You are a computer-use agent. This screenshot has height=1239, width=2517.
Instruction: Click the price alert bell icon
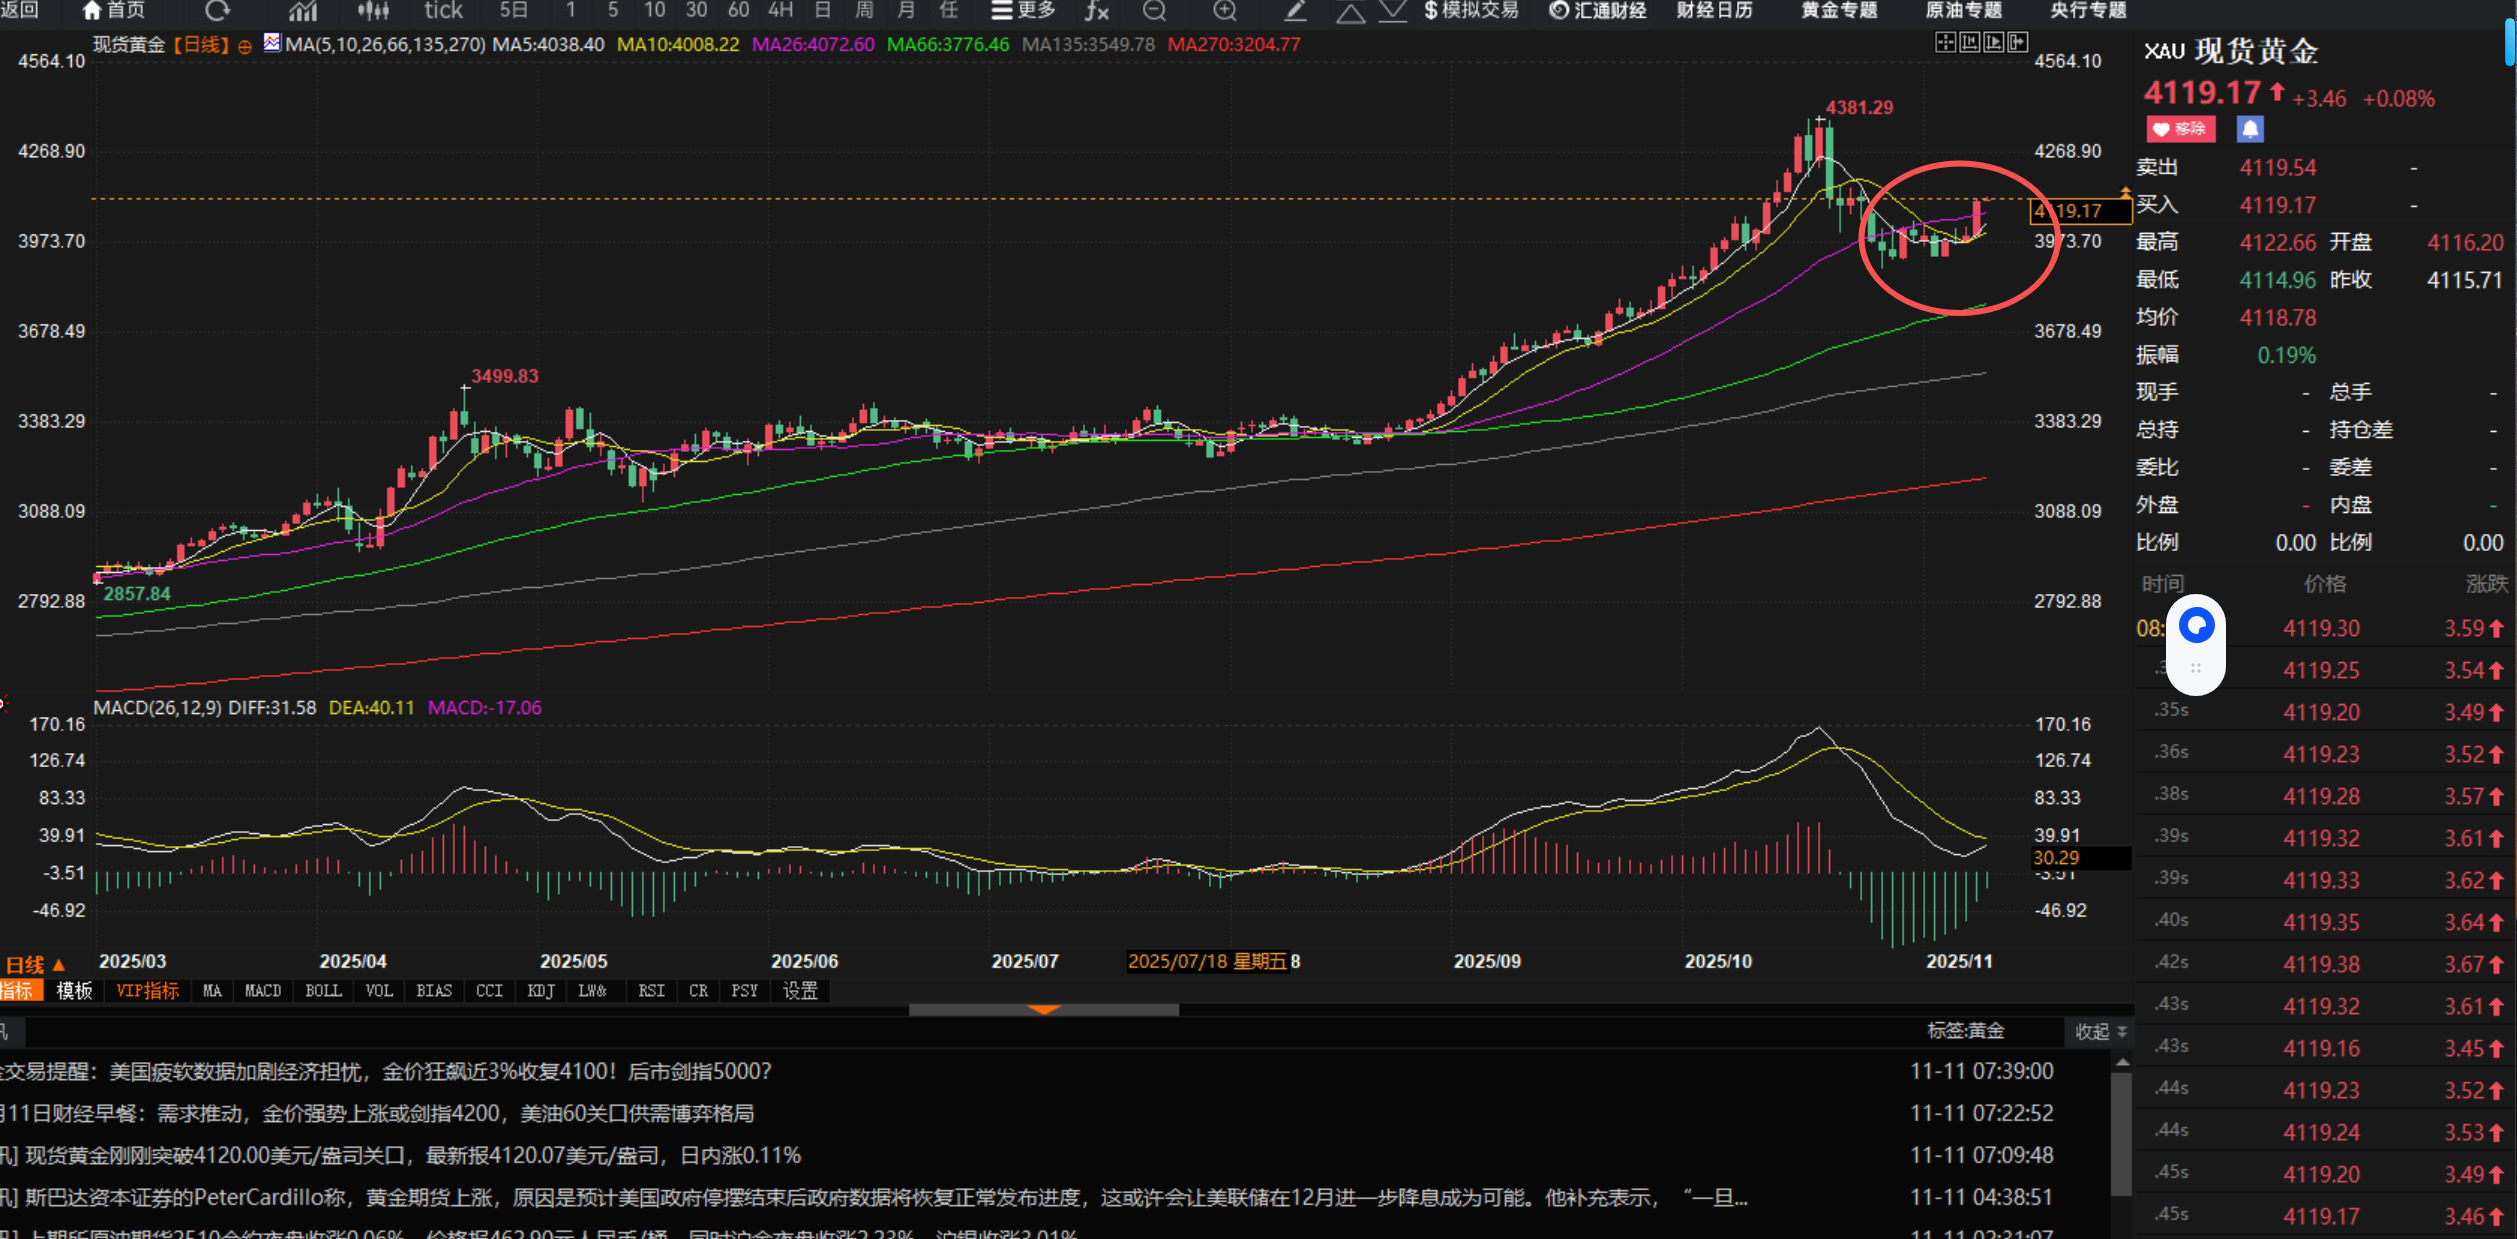click(x=2250, y=129)
